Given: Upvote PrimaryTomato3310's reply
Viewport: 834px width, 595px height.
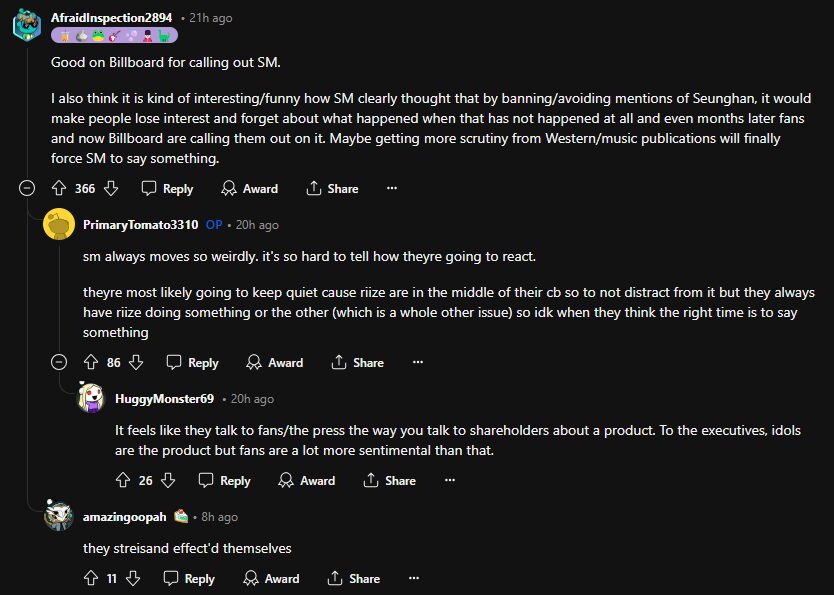Looking at the screenshot, I should pos(91,362).
